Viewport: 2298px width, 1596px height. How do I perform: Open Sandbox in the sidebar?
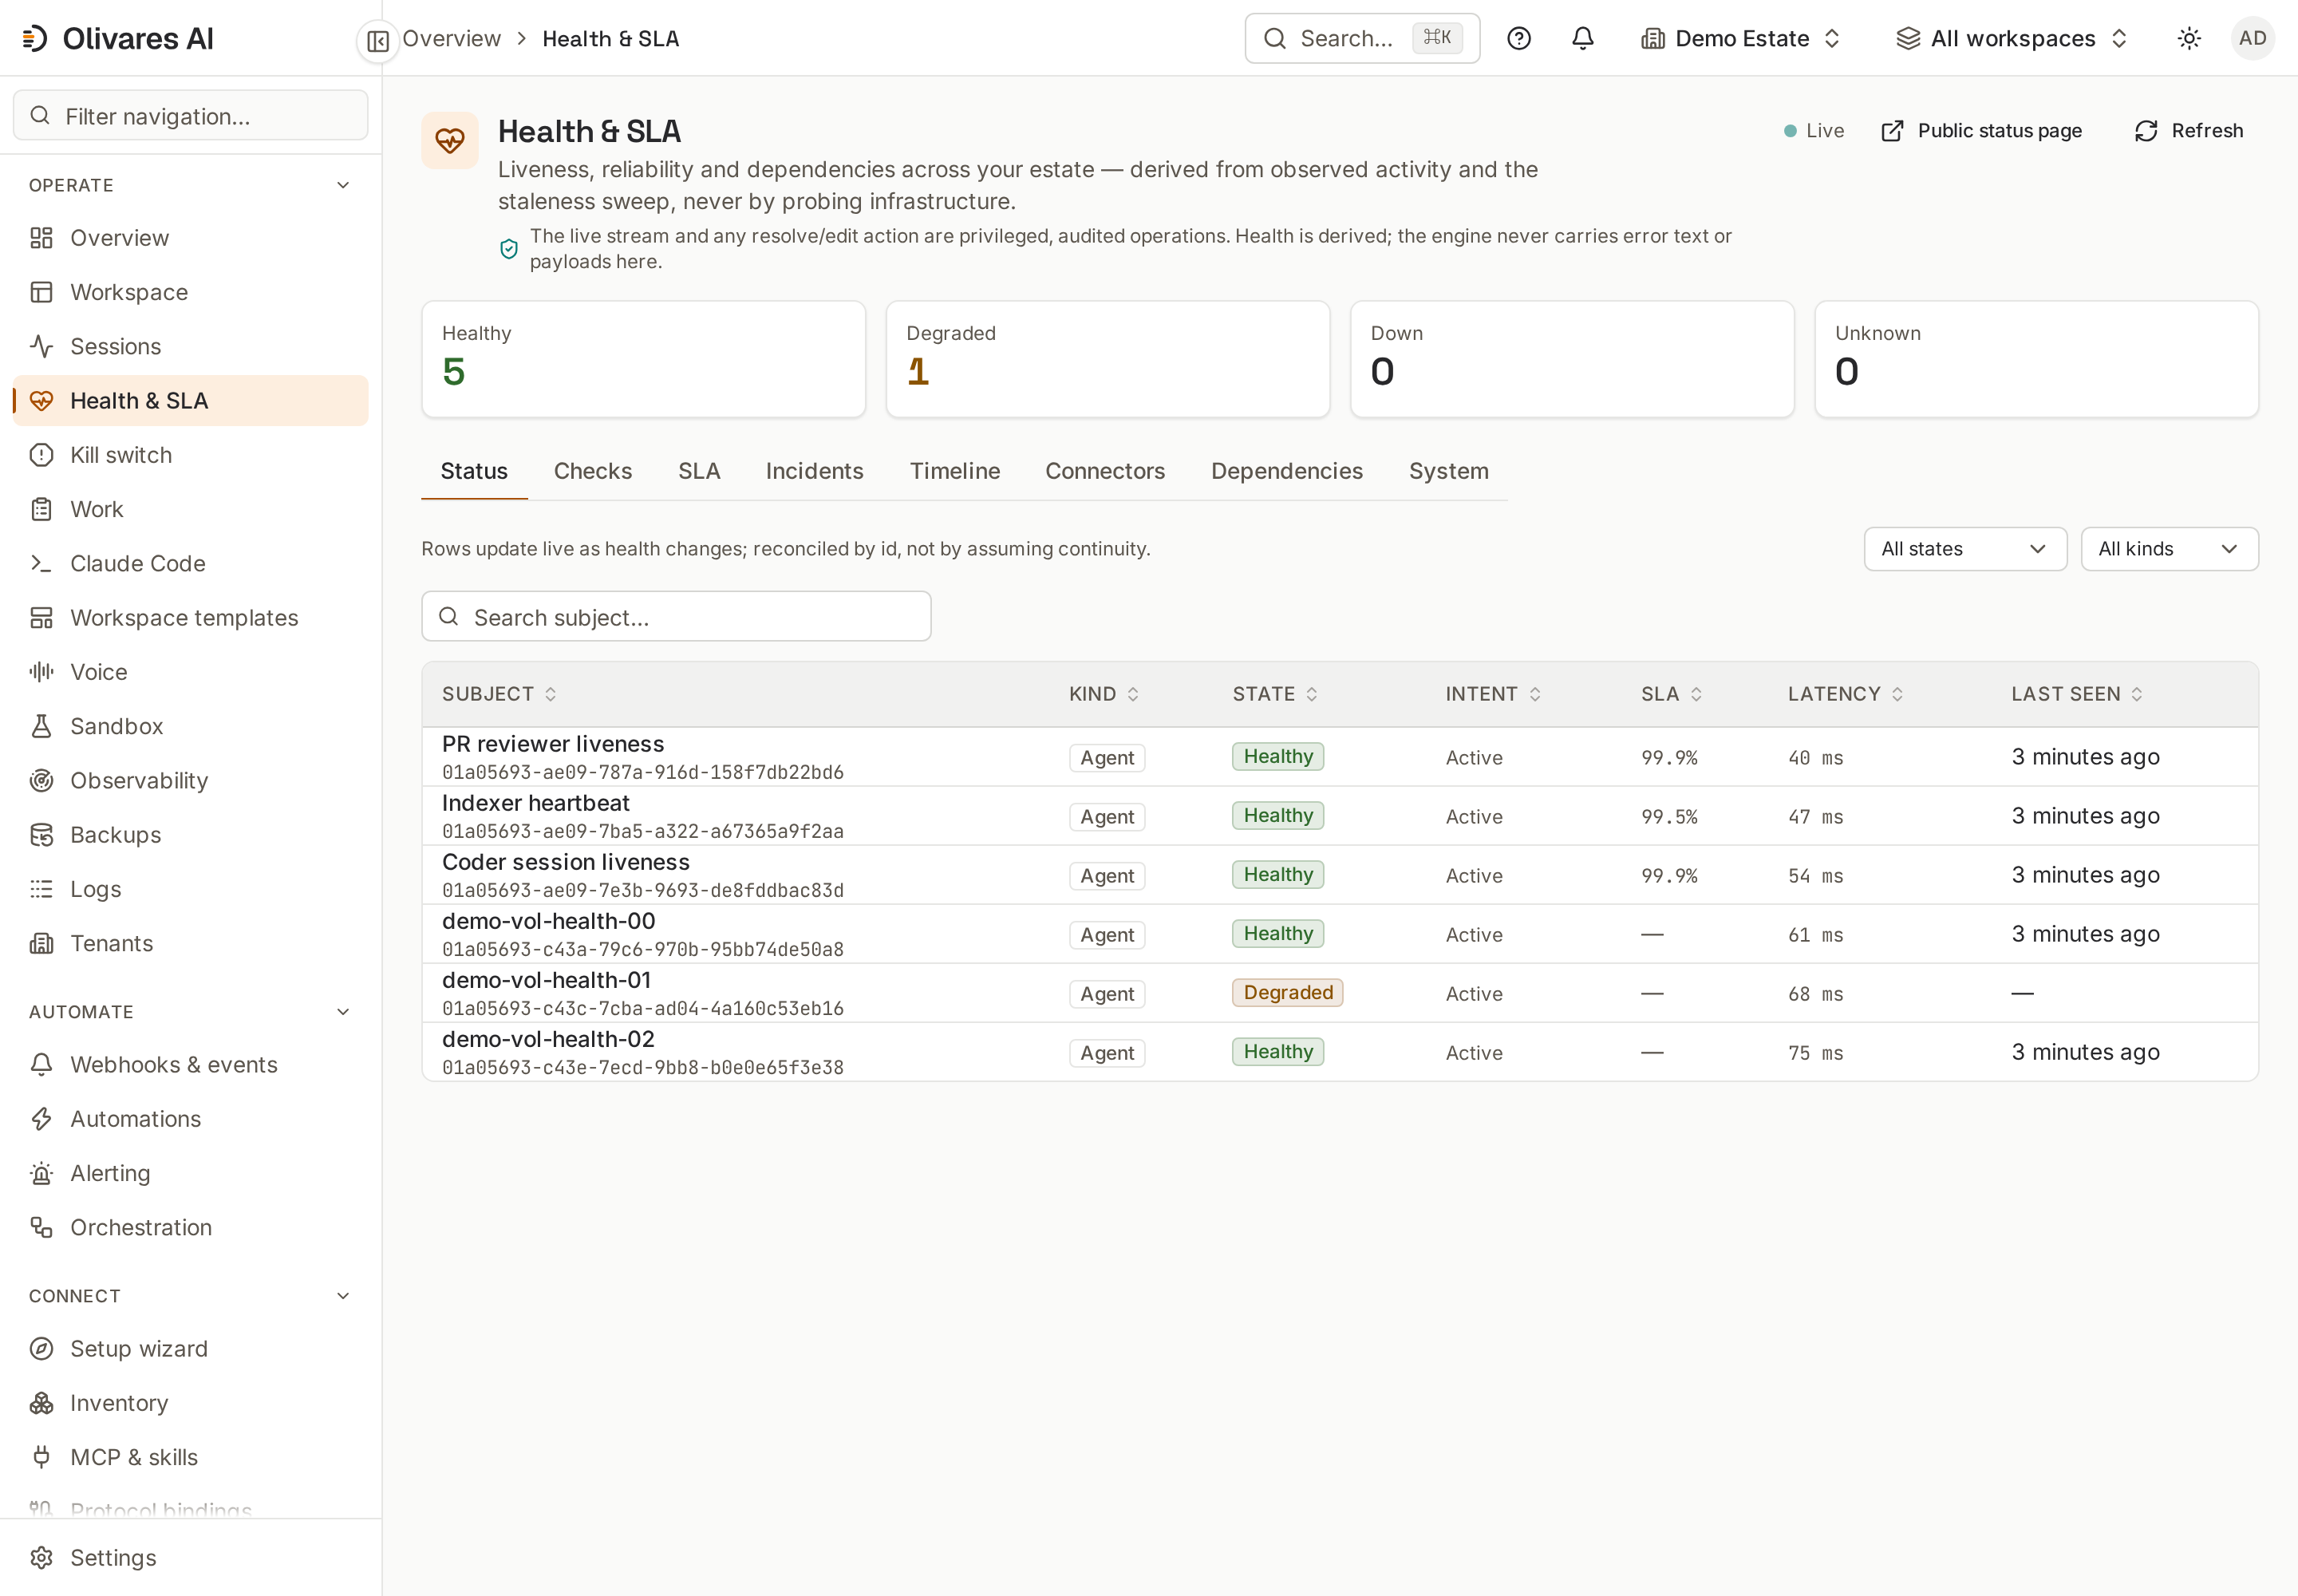point(190,726)
